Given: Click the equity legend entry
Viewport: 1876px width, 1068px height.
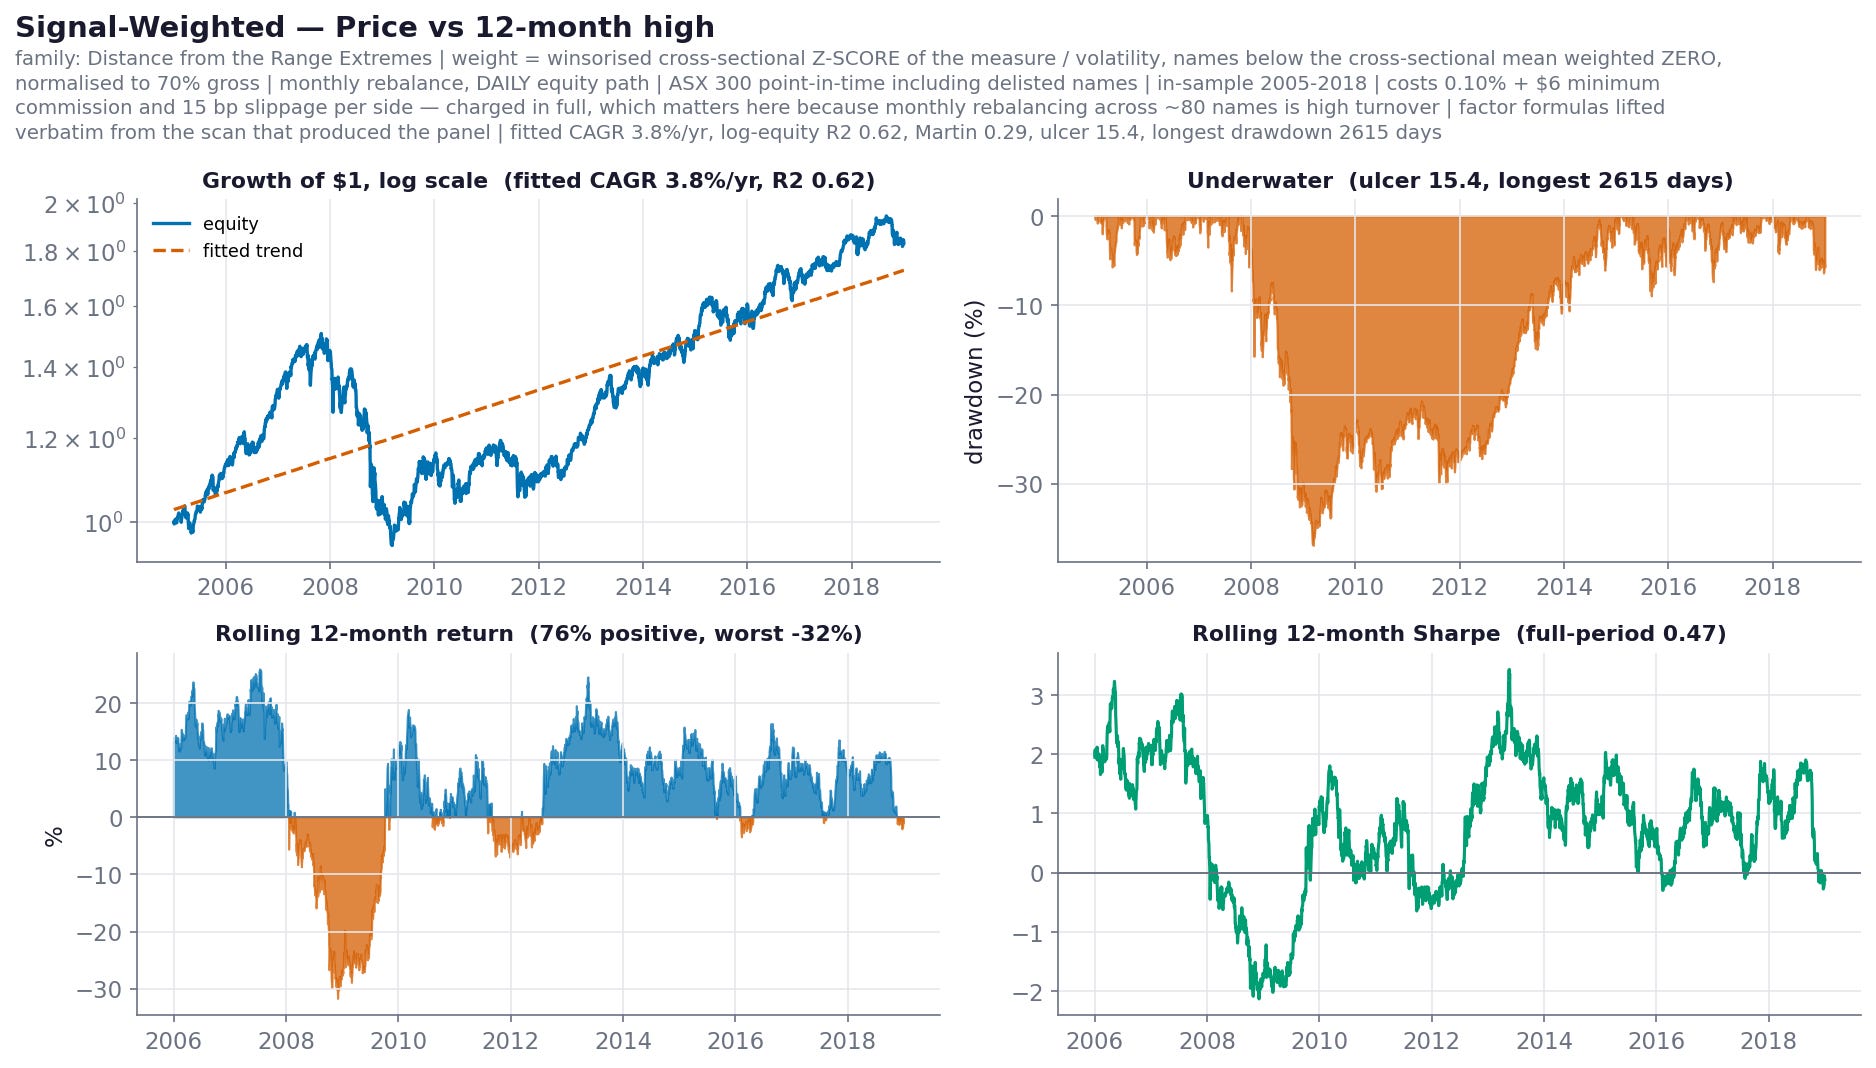Looking at the screenshot, I should (206, 224).
